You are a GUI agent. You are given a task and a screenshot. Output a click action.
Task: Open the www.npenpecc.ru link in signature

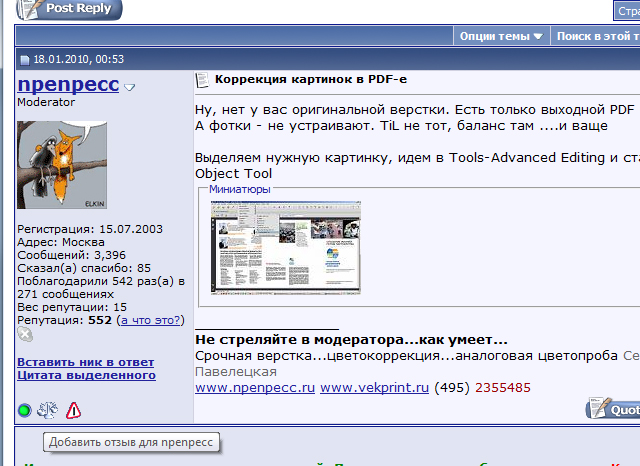255,387
